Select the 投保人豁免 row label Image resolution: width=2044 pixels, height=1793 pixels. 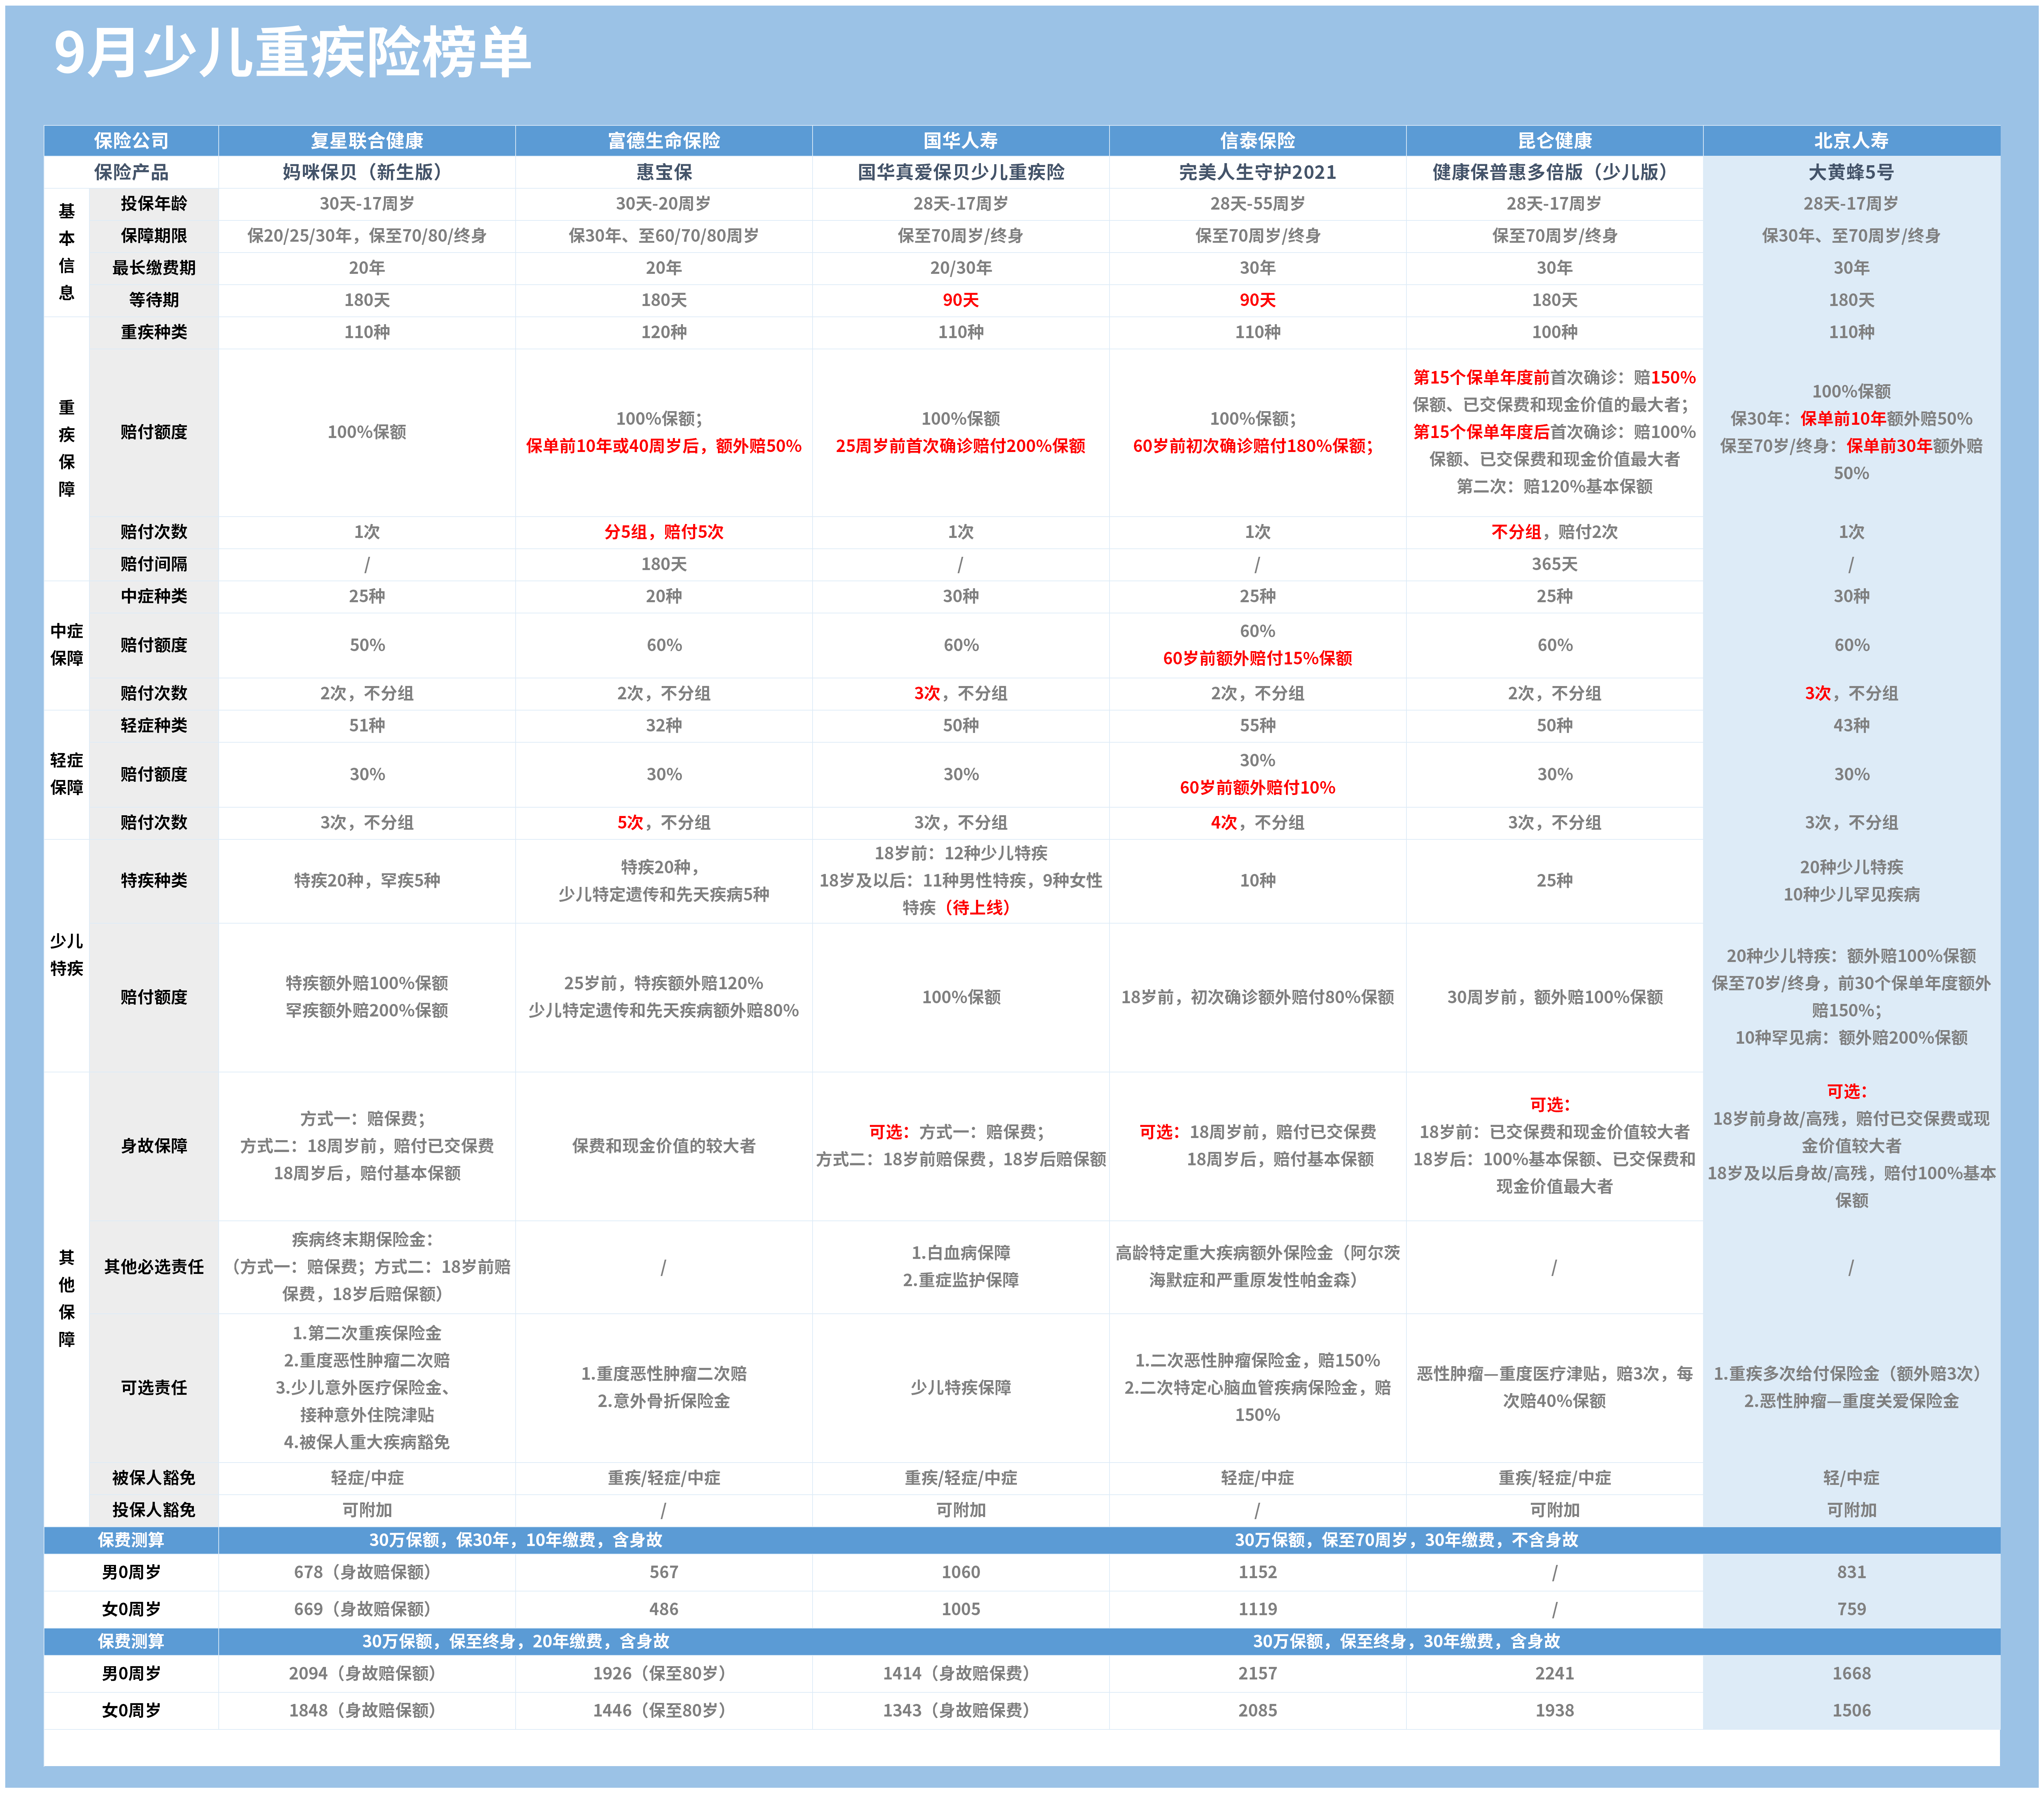click(154, 1510)
